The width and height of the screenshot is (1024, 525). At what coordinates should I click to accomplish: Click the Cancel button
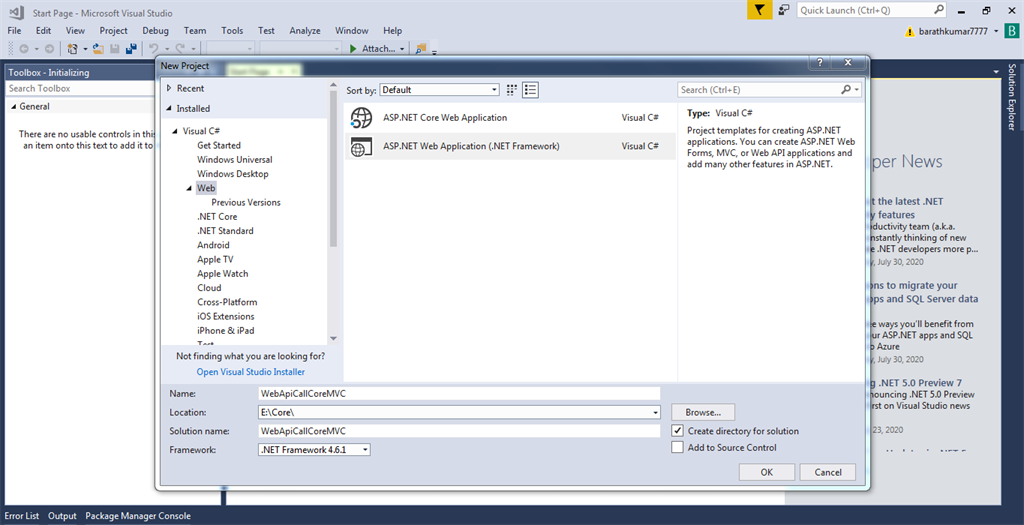click(x=828, y=472)
